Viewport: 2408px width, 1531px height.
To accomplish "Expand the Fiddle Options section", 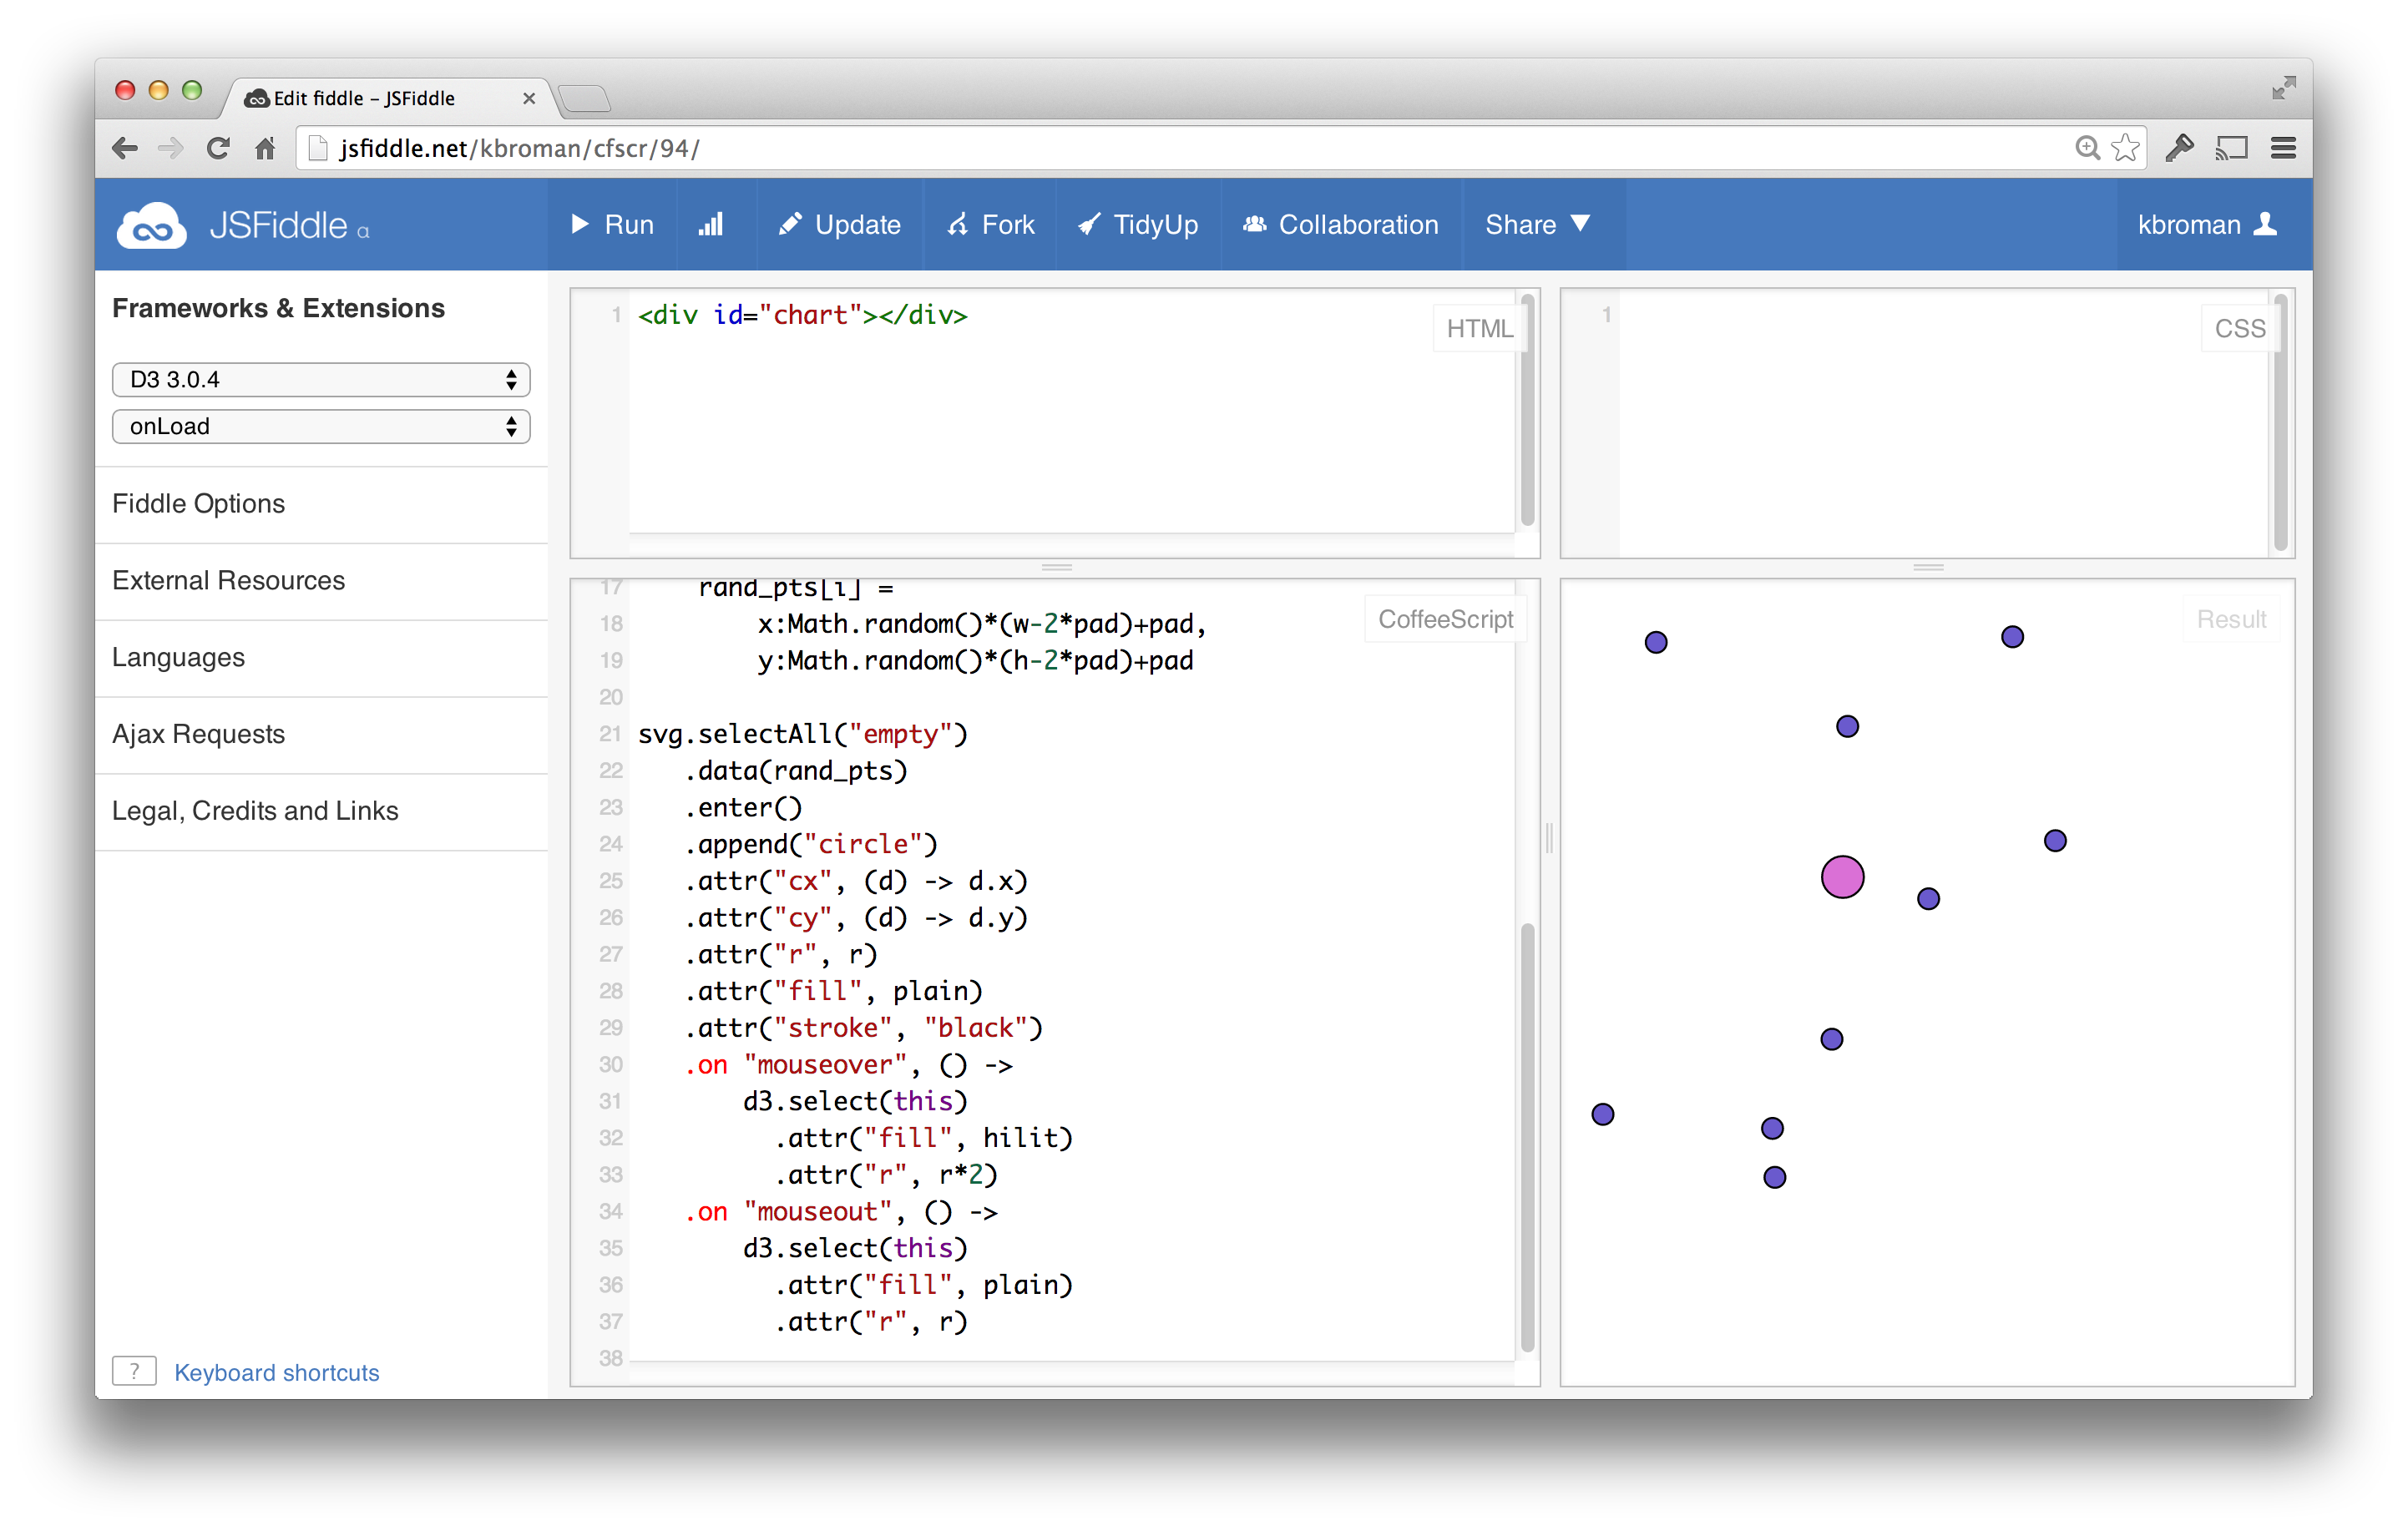I will click(x=199, y=504).
